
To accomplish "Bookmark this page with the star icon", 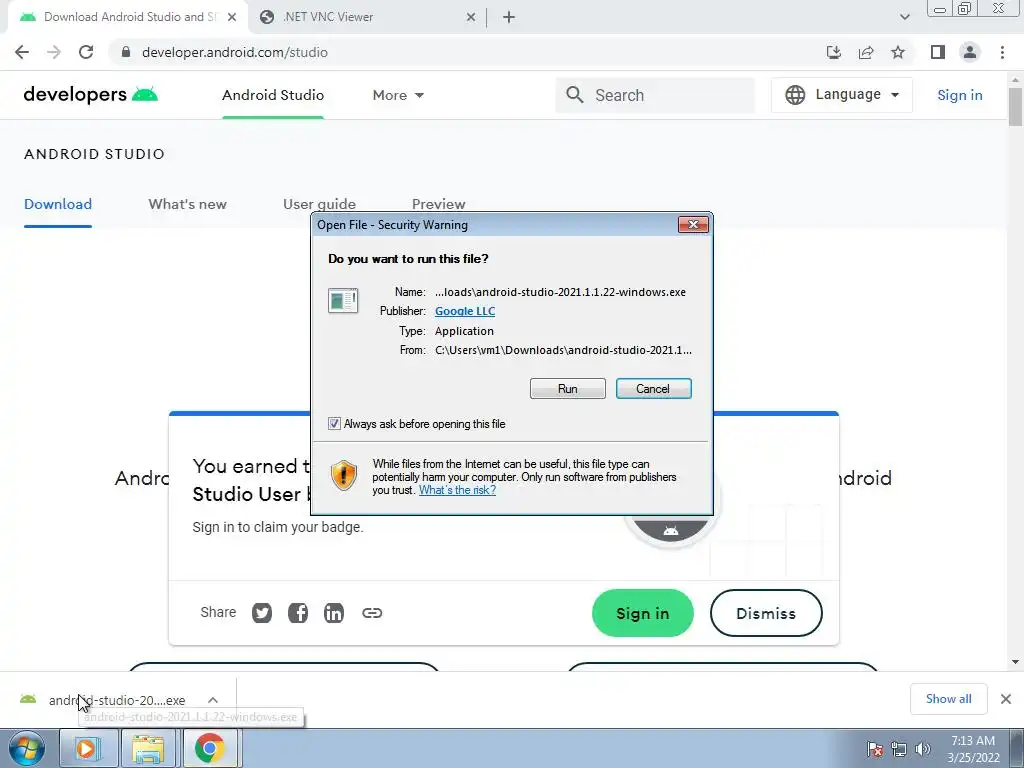I will pyautogui.click(x=898, y=52).
